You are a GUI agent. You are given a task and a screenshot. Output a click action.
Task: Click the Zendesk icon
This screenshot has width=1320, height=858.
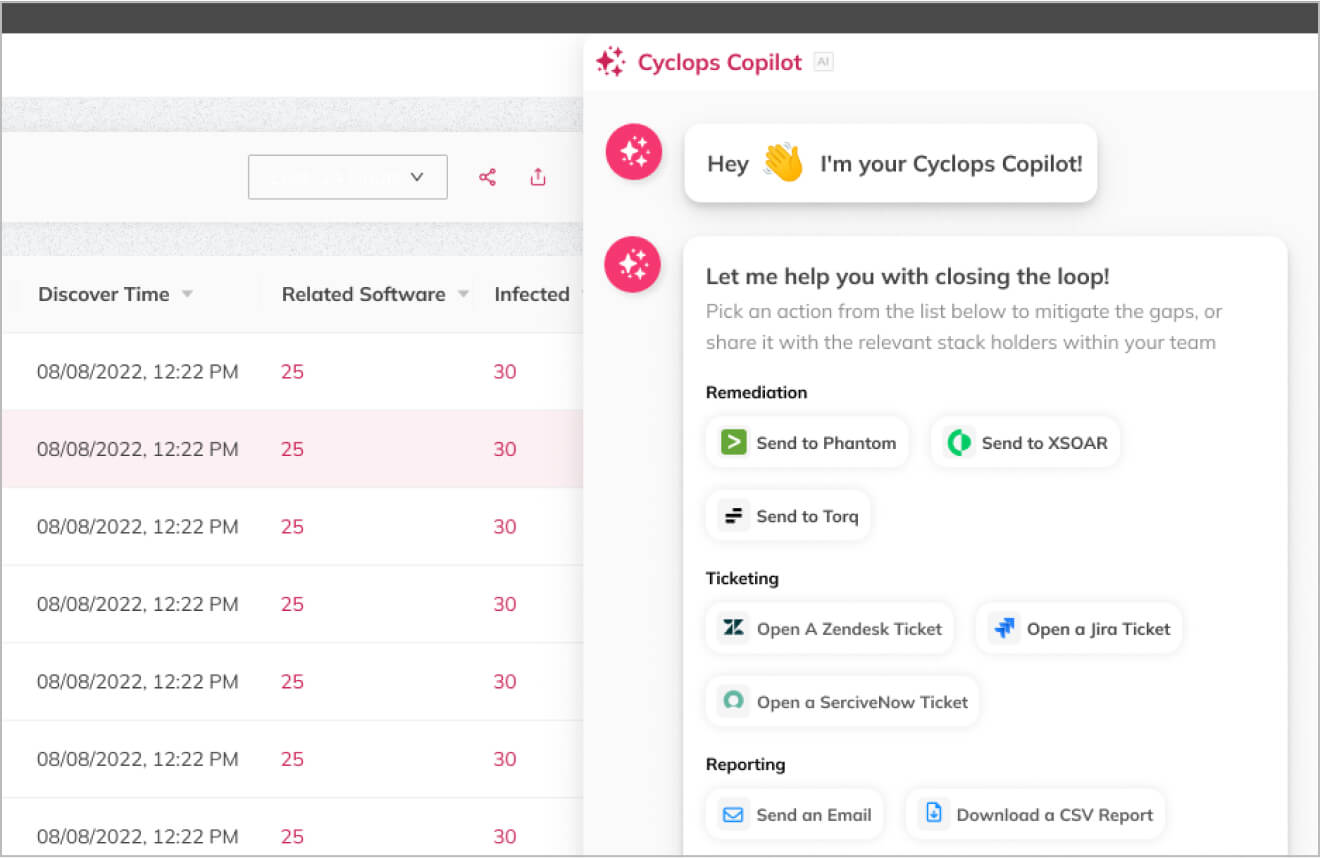click(x=731, y=628)
